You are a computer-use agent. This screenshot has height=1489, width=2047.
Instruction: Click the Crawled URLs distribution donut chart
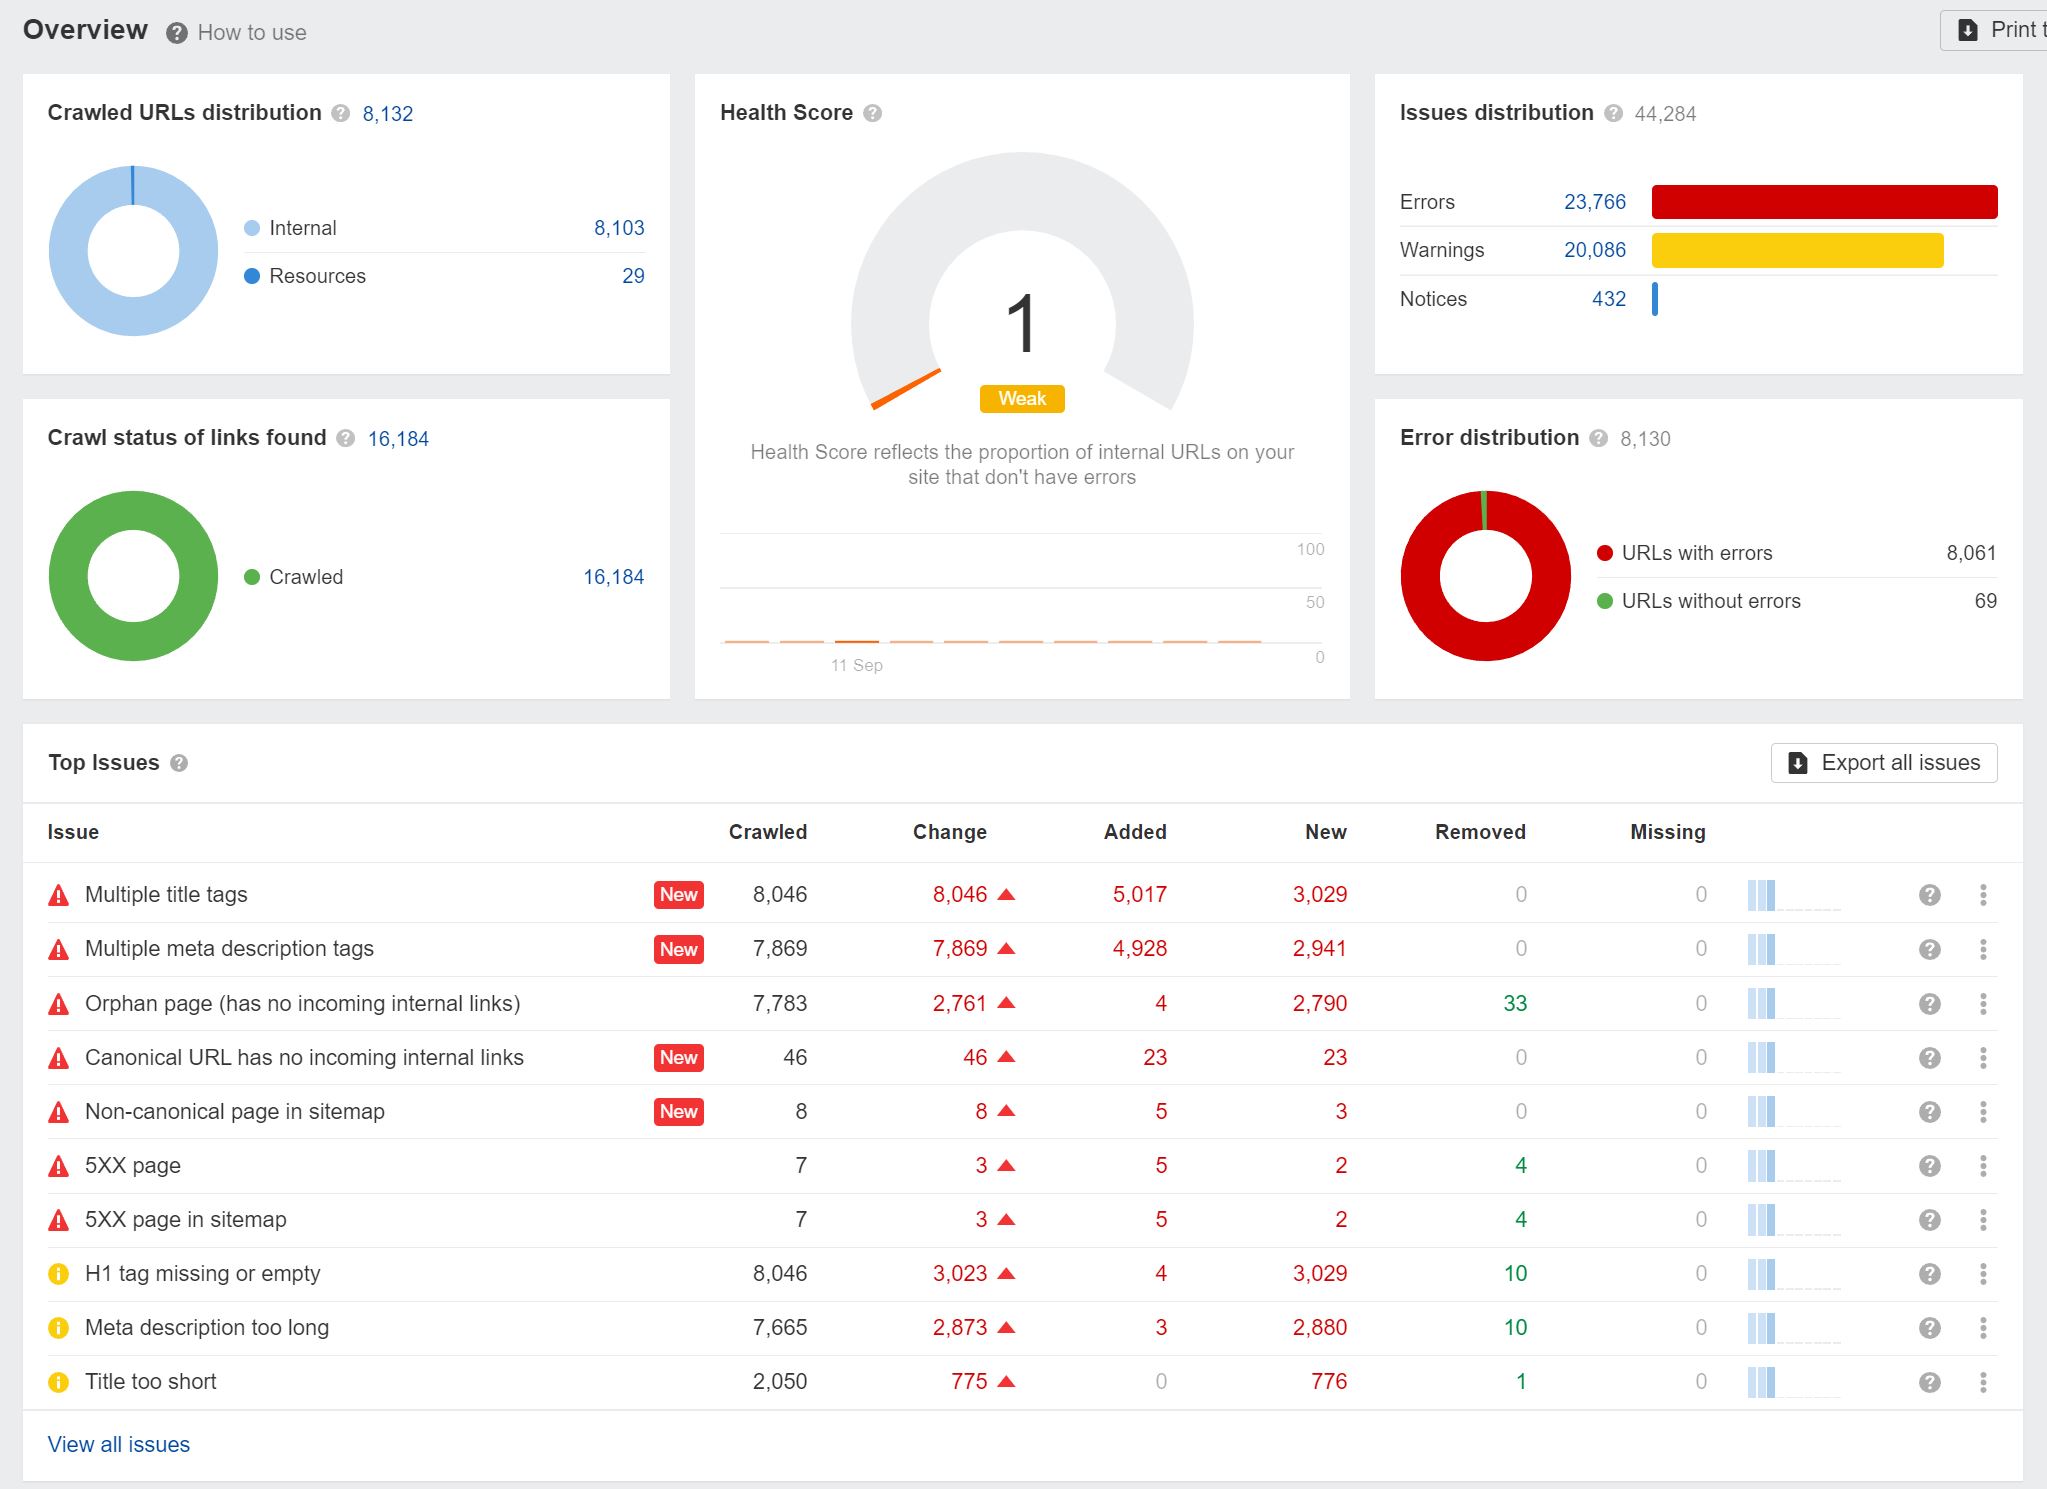(x=133, y=251)
